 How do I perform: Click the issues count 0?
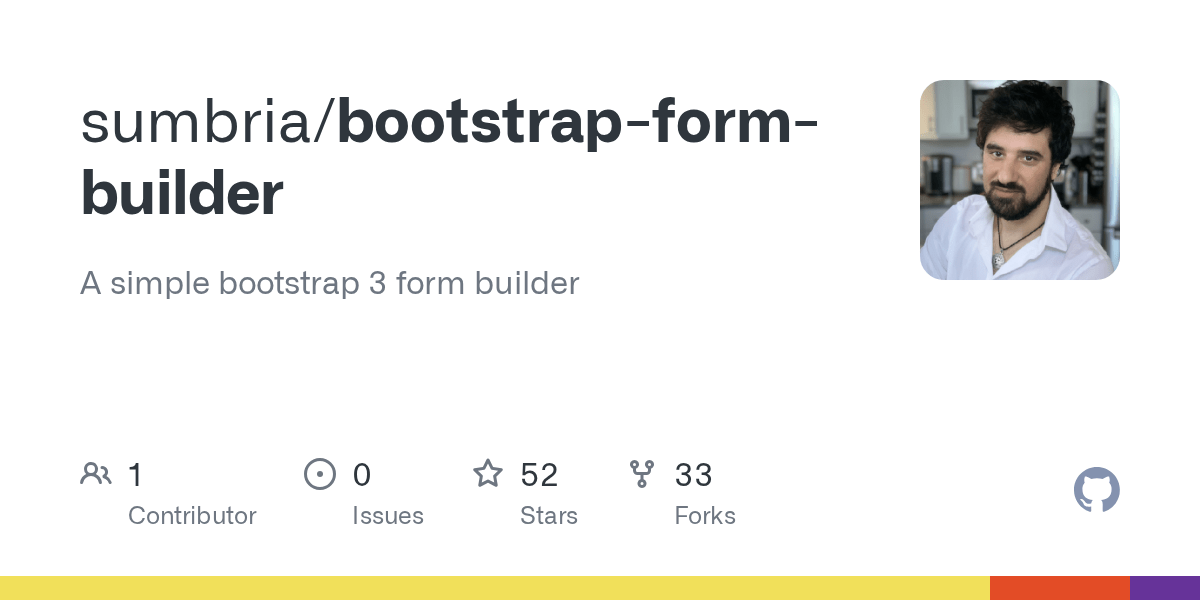362,475
